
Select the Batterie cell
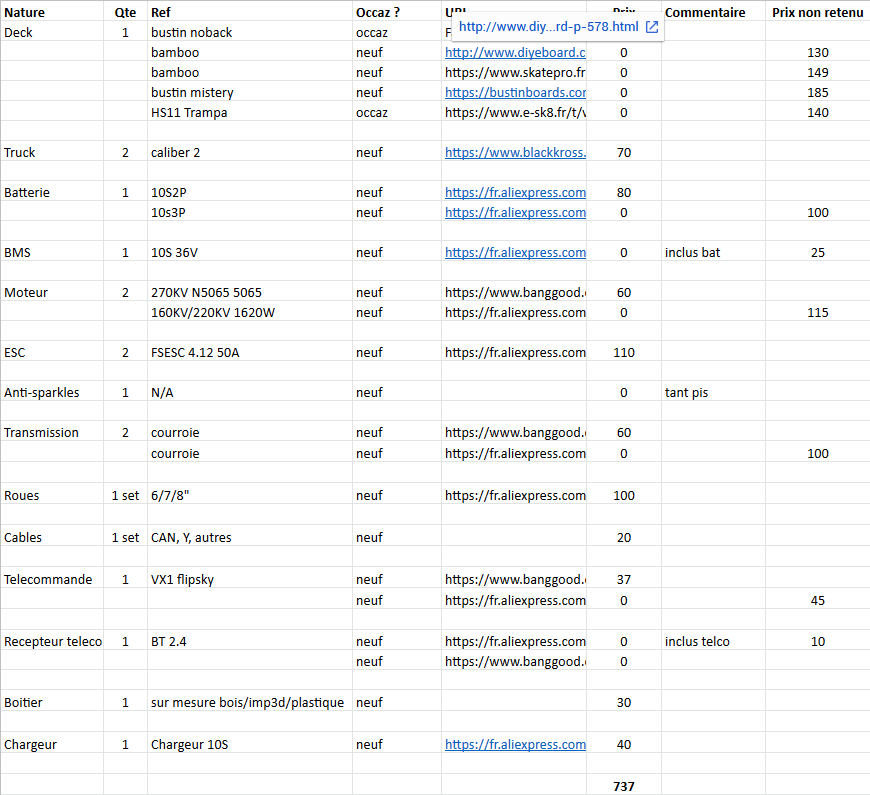(x=52, y=193)
